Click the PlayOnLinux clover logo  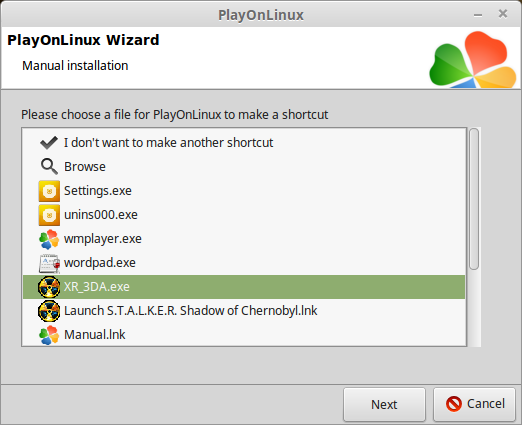pos(473,60)
